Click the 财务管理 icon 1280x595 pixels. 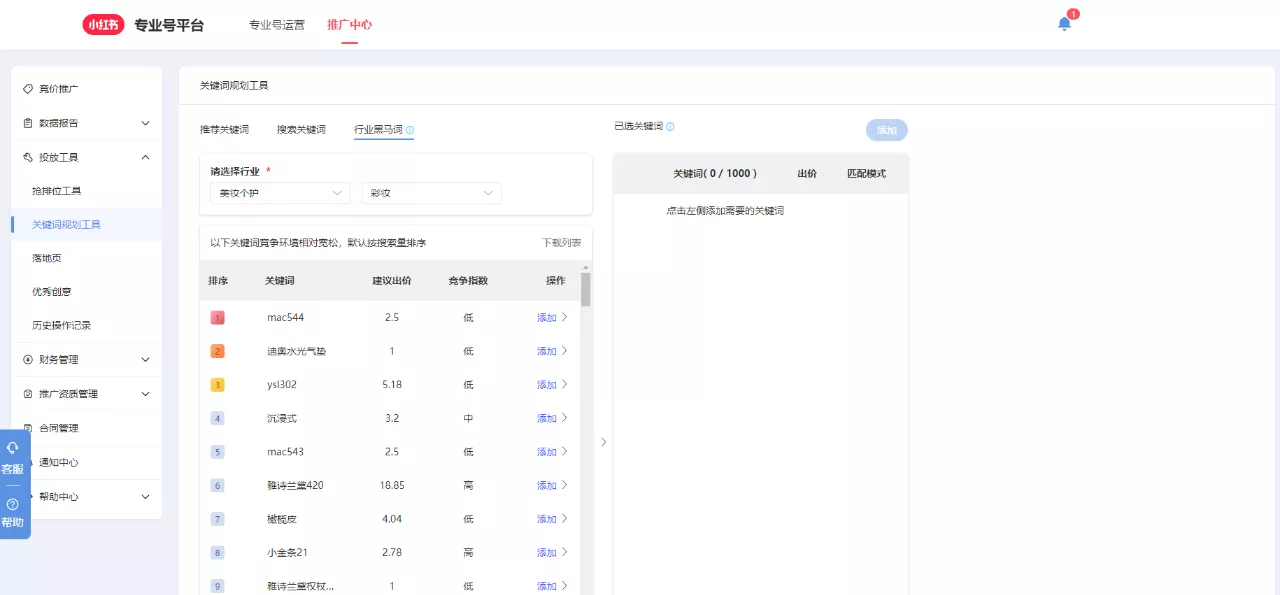pyautogui.click(x=28, y=359)
